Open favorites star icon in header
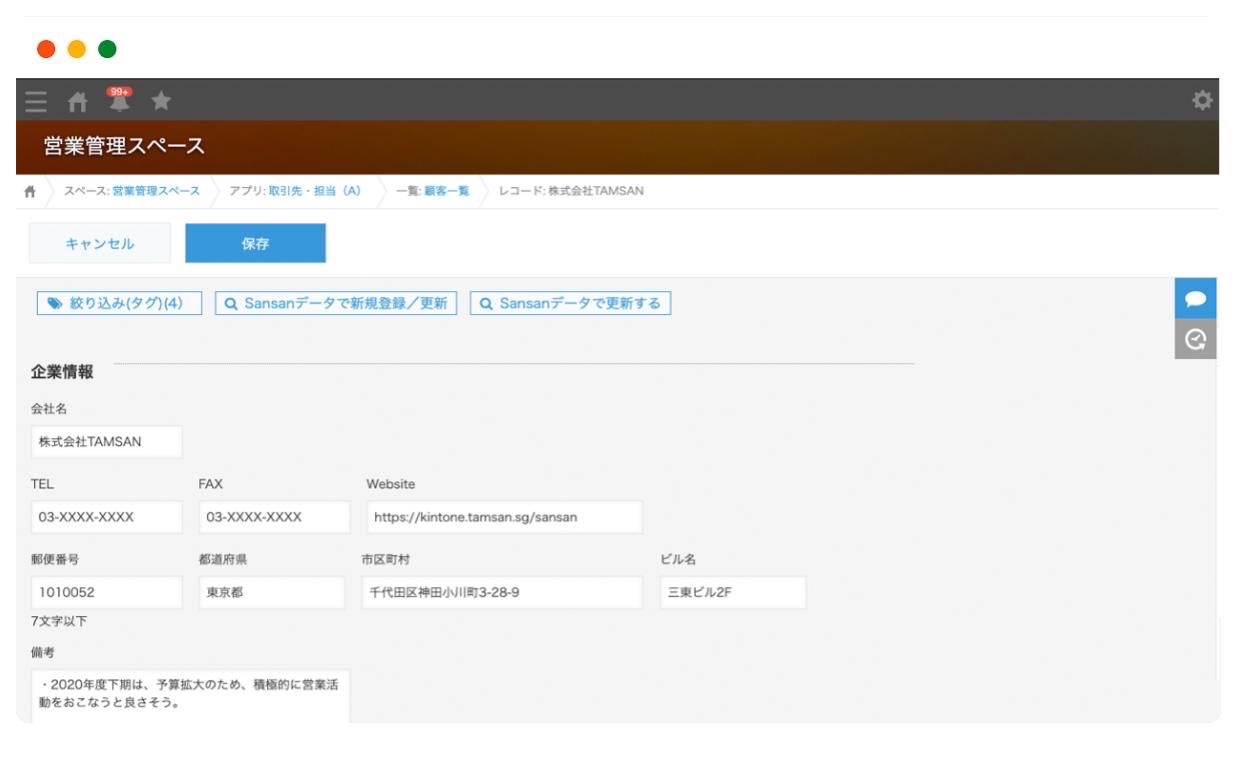The image size is (1240, 760). coord(161,100)
